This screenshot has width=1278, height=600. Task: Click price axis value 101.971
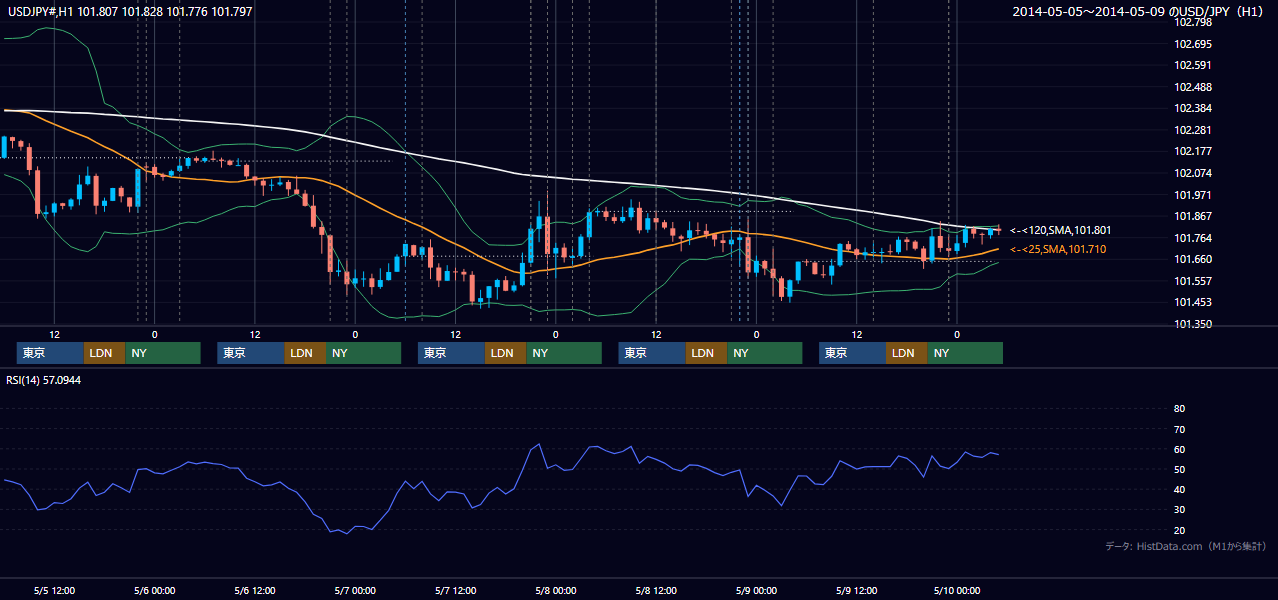coord(1194,195)
